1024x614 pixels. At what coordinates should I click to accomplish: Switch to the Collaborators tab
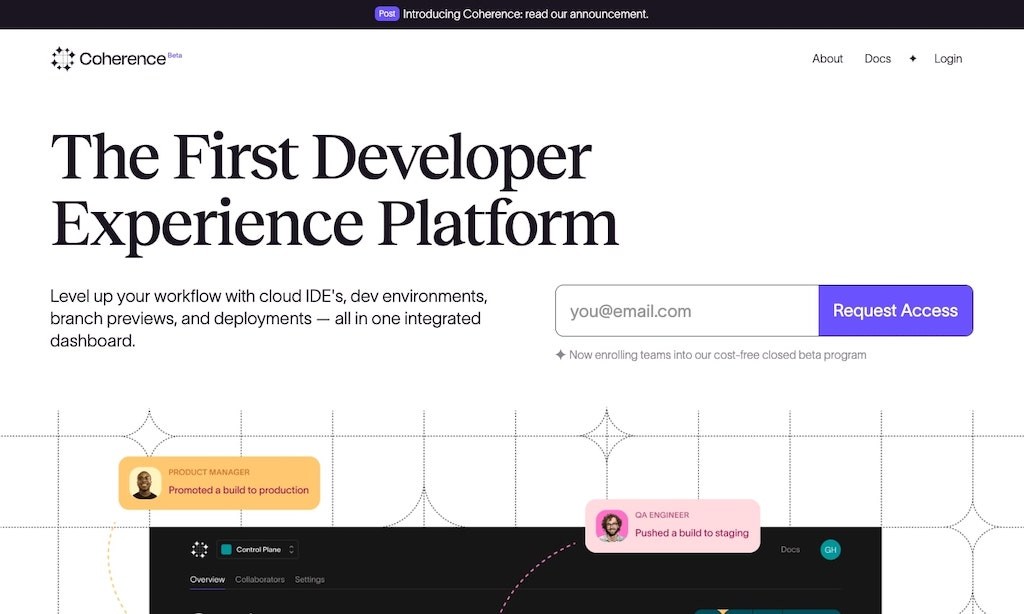click(x=260, y=579)
